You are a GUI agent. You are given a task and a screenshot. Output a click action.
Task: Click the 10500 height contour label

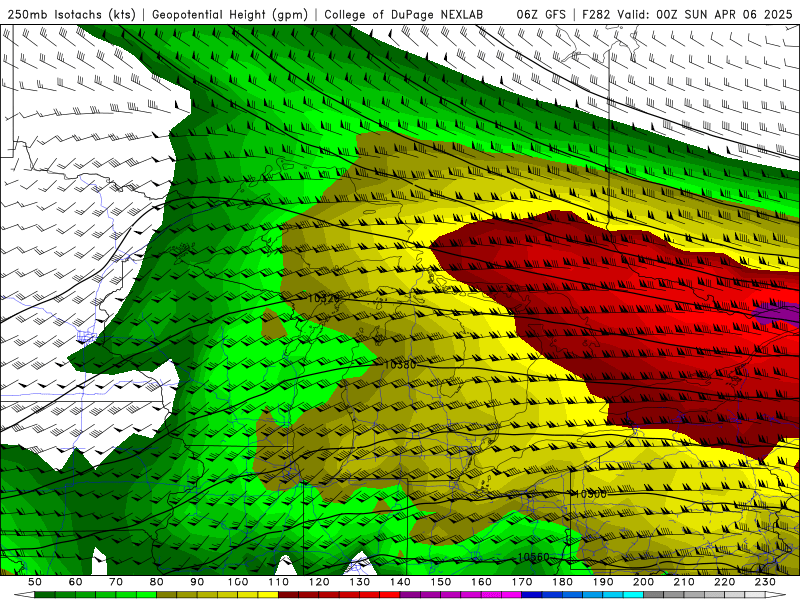click(x=590, y=494)
